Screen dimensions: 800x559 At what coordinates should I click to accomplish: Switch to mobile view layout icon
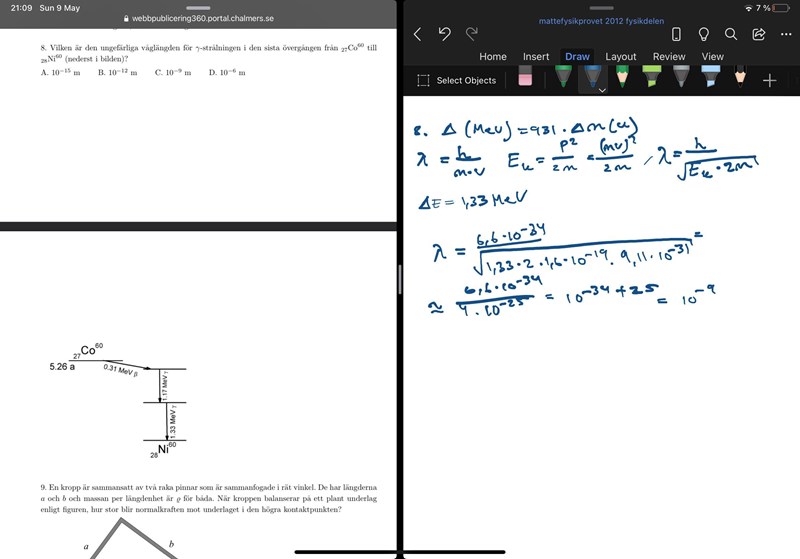point(676,34)
